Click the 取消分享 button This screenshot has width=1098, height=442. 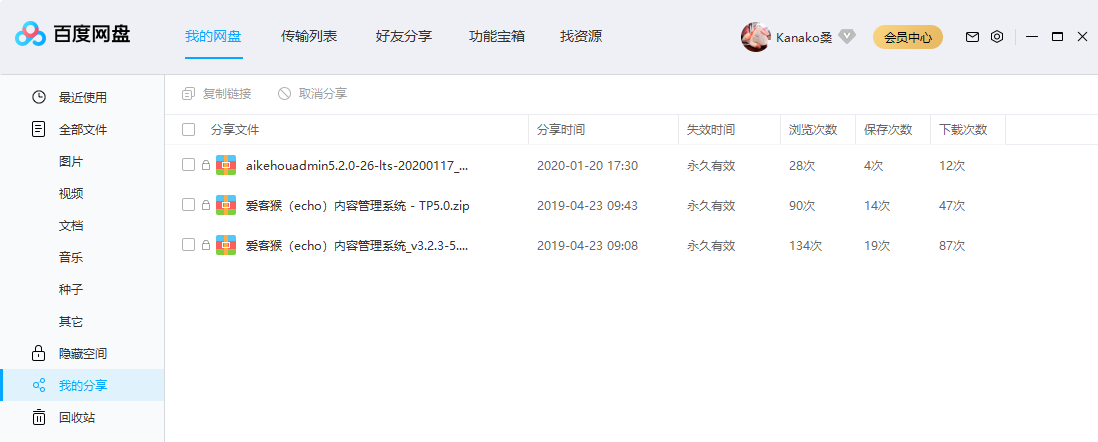[x=312, y=94]
